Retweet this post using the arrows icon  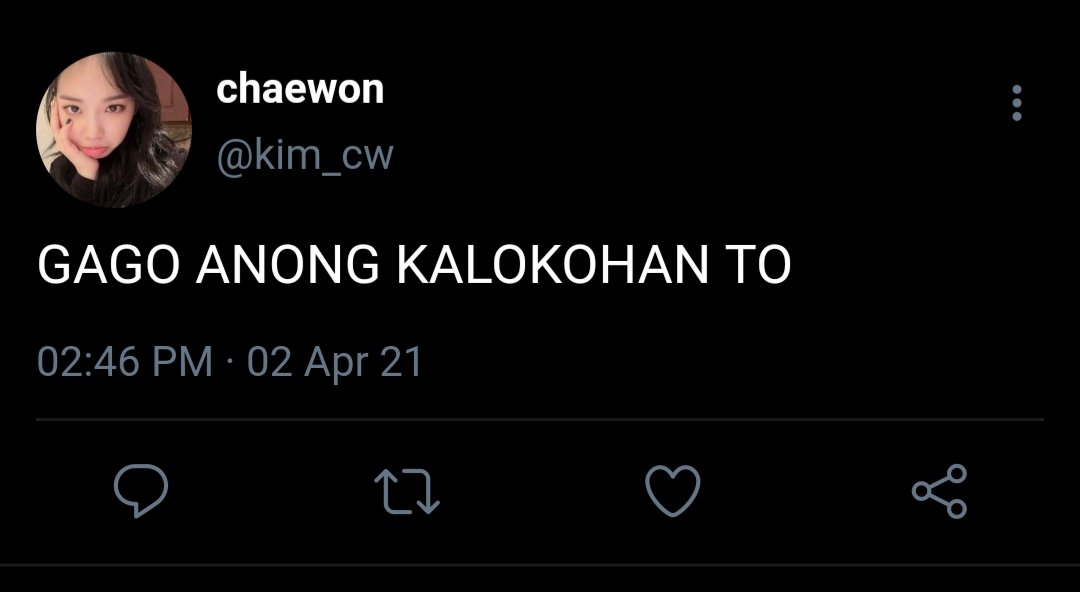[406, 491]
